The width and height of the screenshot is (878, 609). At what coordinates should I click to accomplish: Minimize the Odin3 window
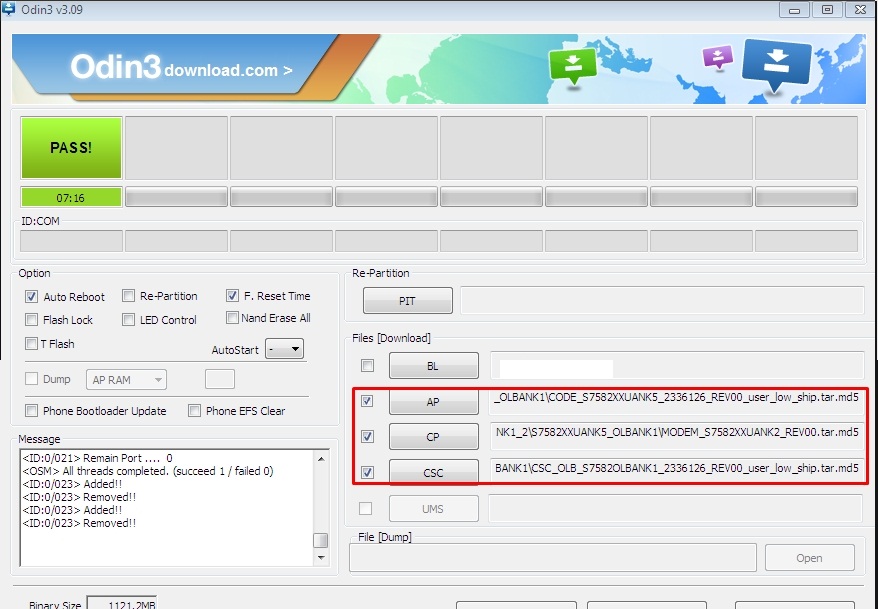[794, 10]
